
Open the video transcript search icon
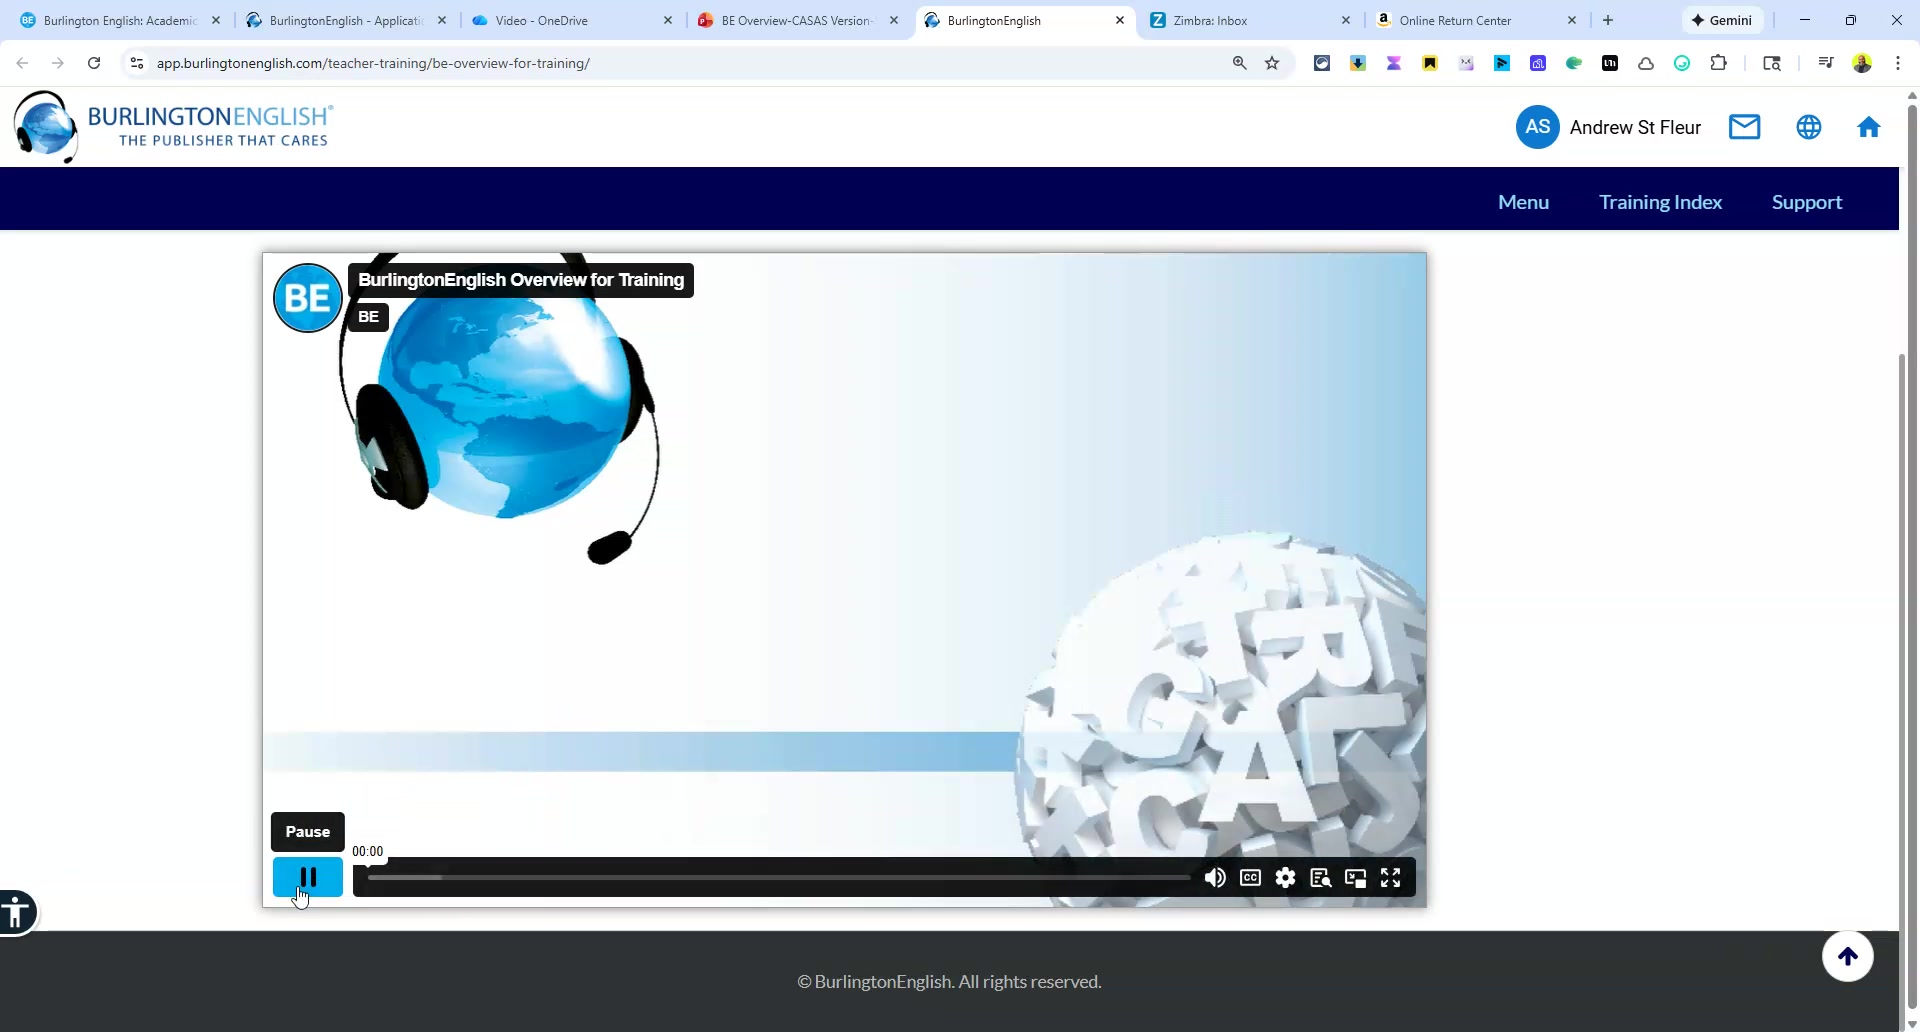[x=1320, y=878]
